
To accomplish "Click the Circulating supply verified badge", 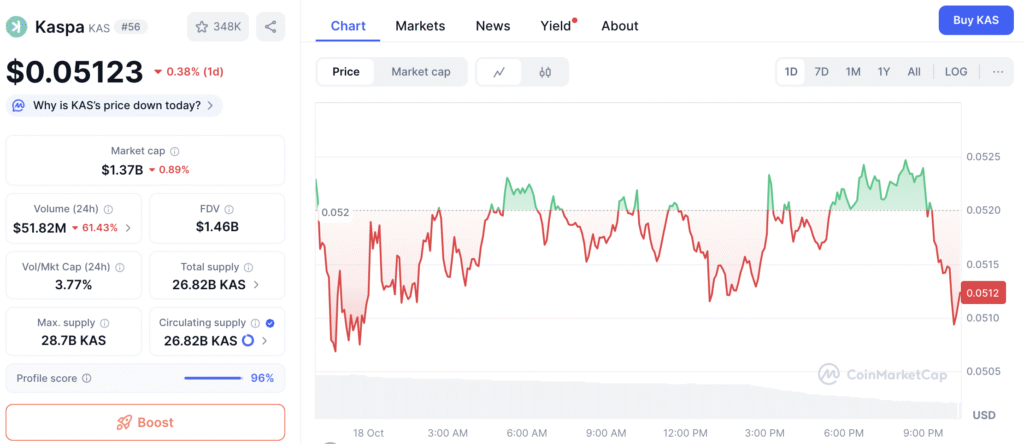I will pyautogui.click(x=271, y=323).
